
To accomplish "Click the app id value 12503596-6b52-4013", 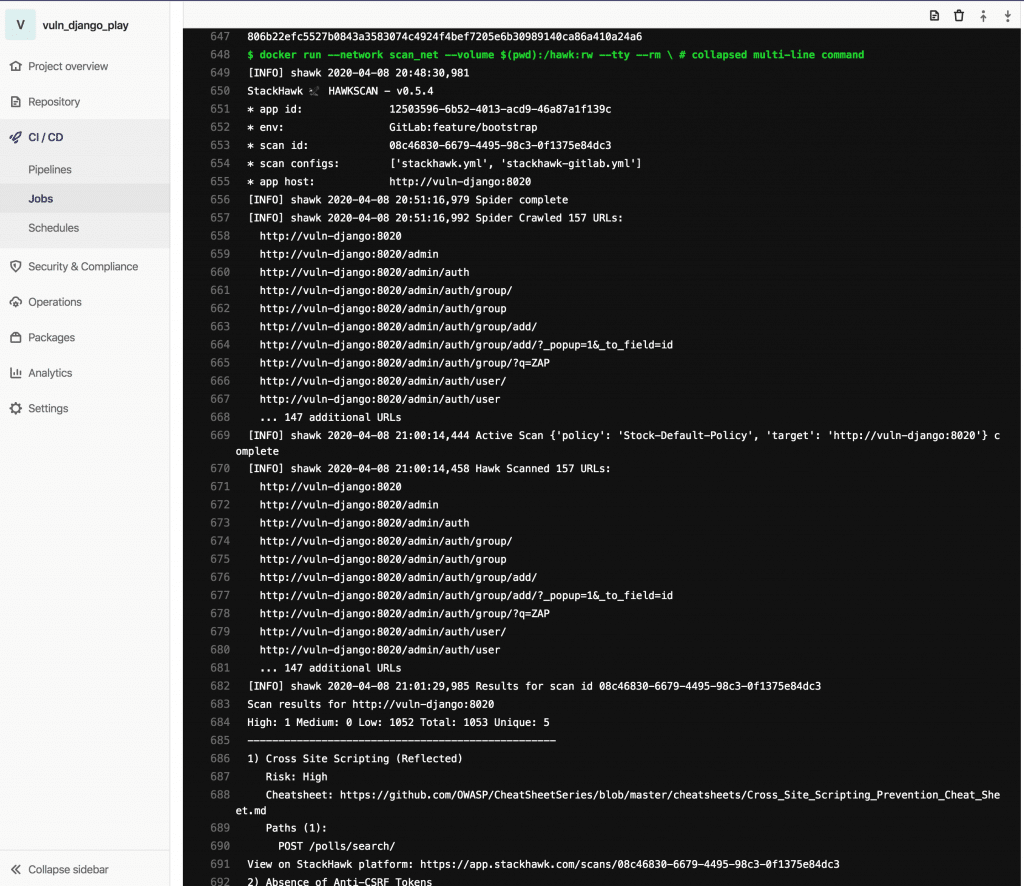I will pos(500,109).
